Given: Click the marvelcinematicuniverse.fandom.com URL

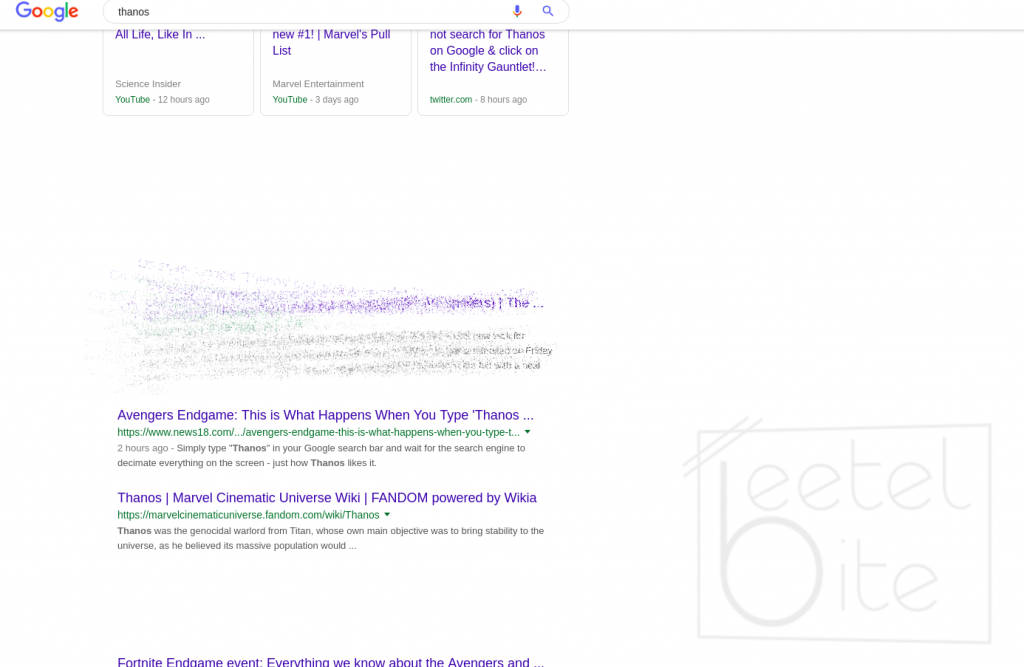Looking at the screenshot, I should coord(248,515).
